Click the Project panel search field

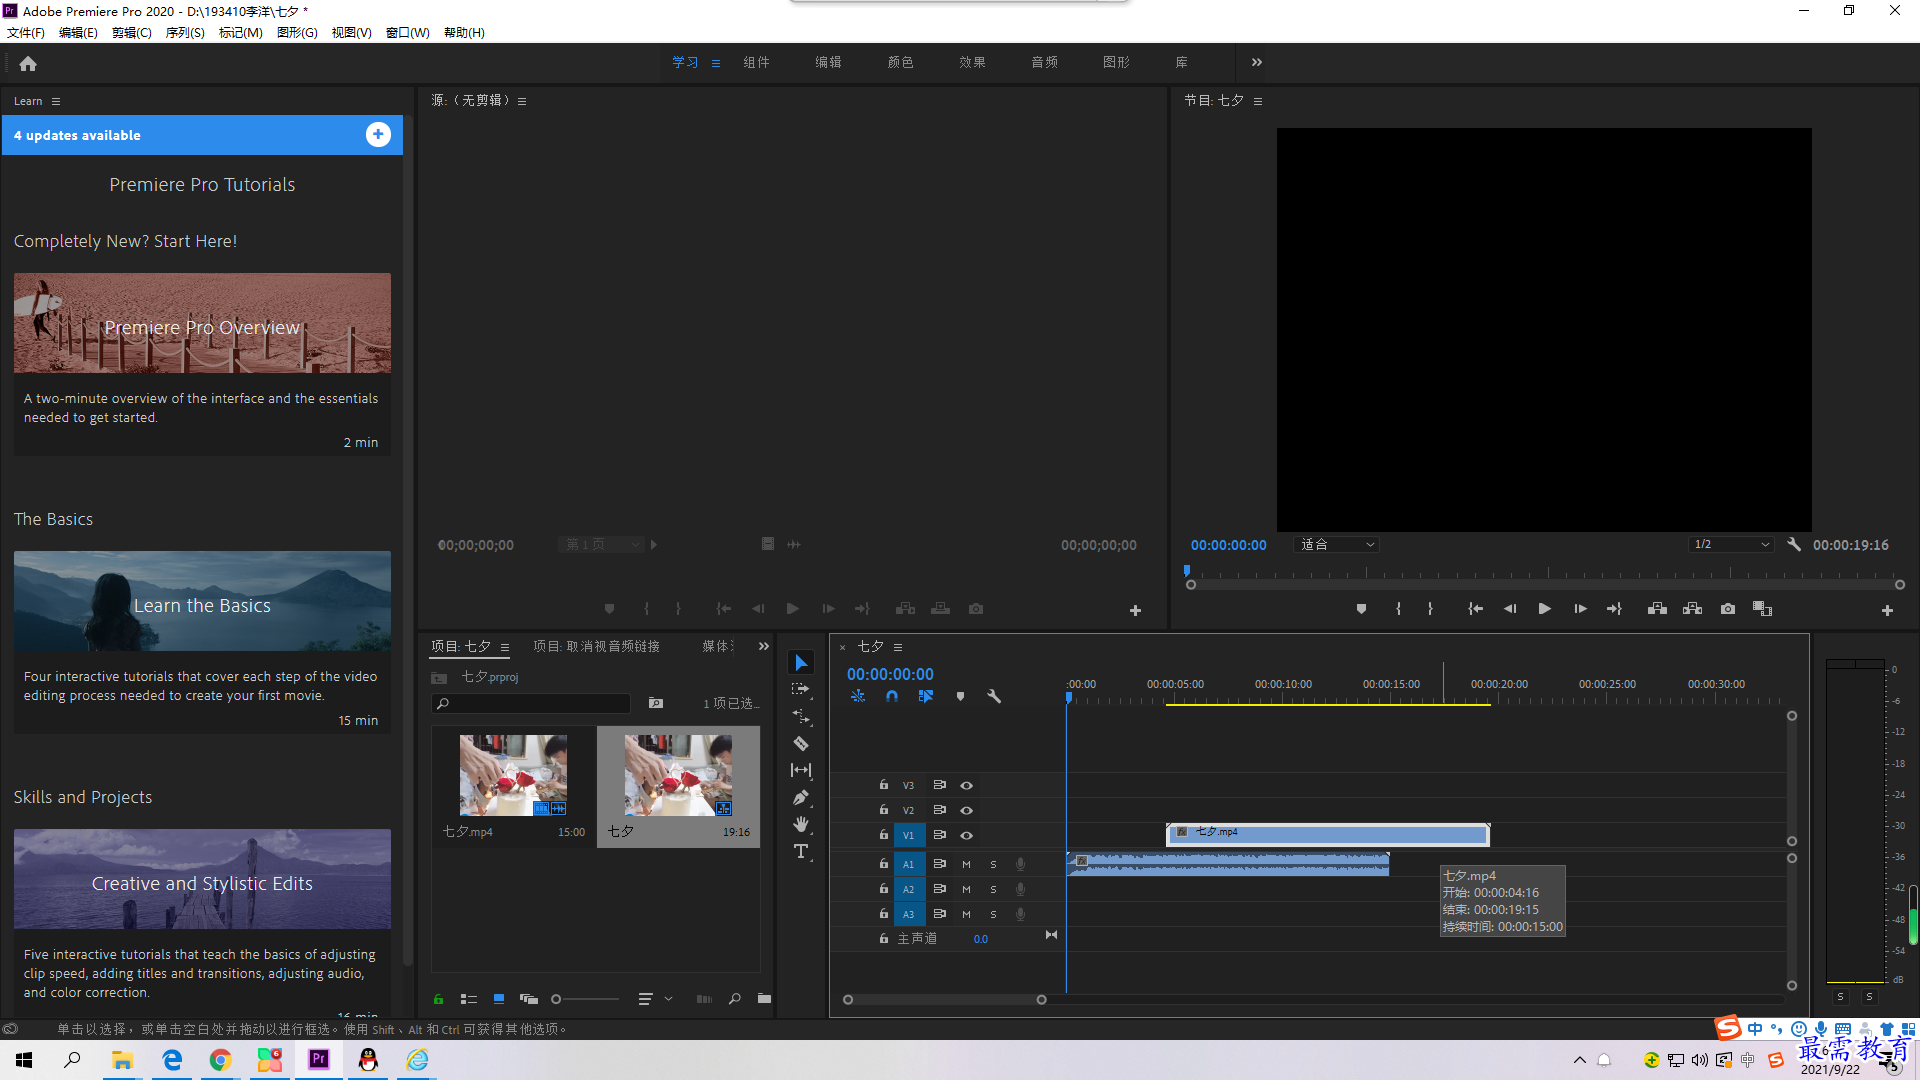pos(531,703)
